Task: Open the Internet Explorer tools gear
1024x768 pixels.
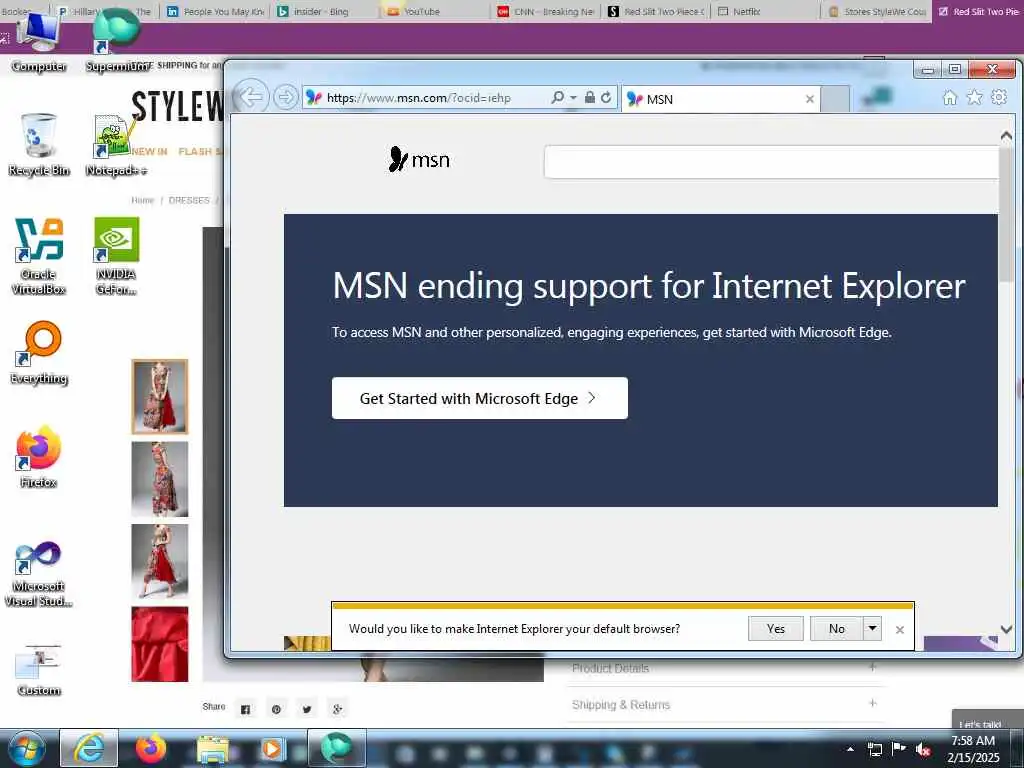Action: pos(999,98)
